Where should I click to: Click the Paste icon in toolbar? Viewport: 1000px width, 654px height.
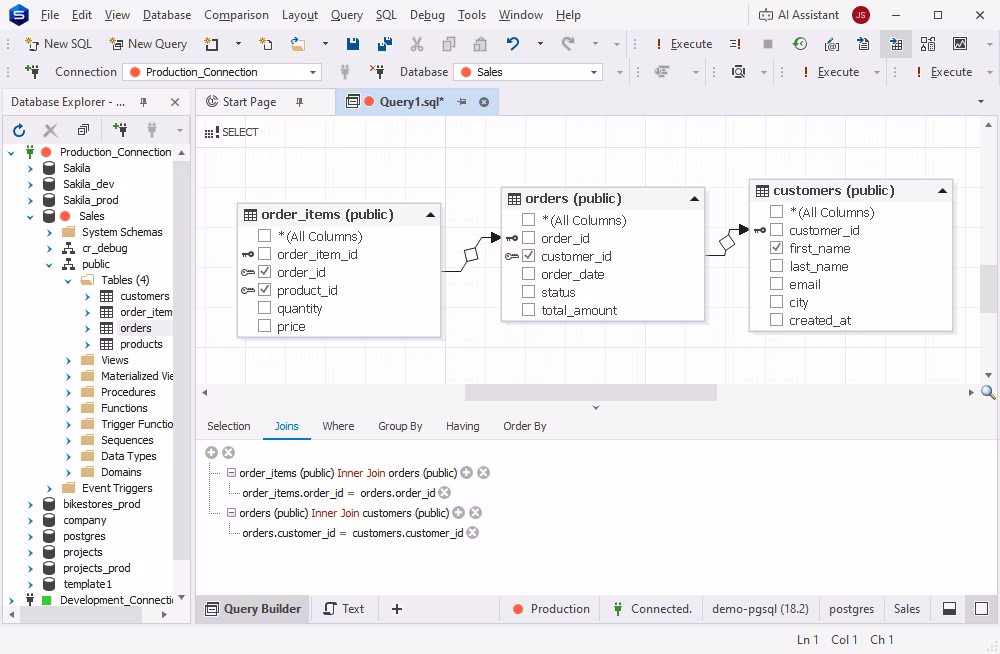[x=480, y=44]
